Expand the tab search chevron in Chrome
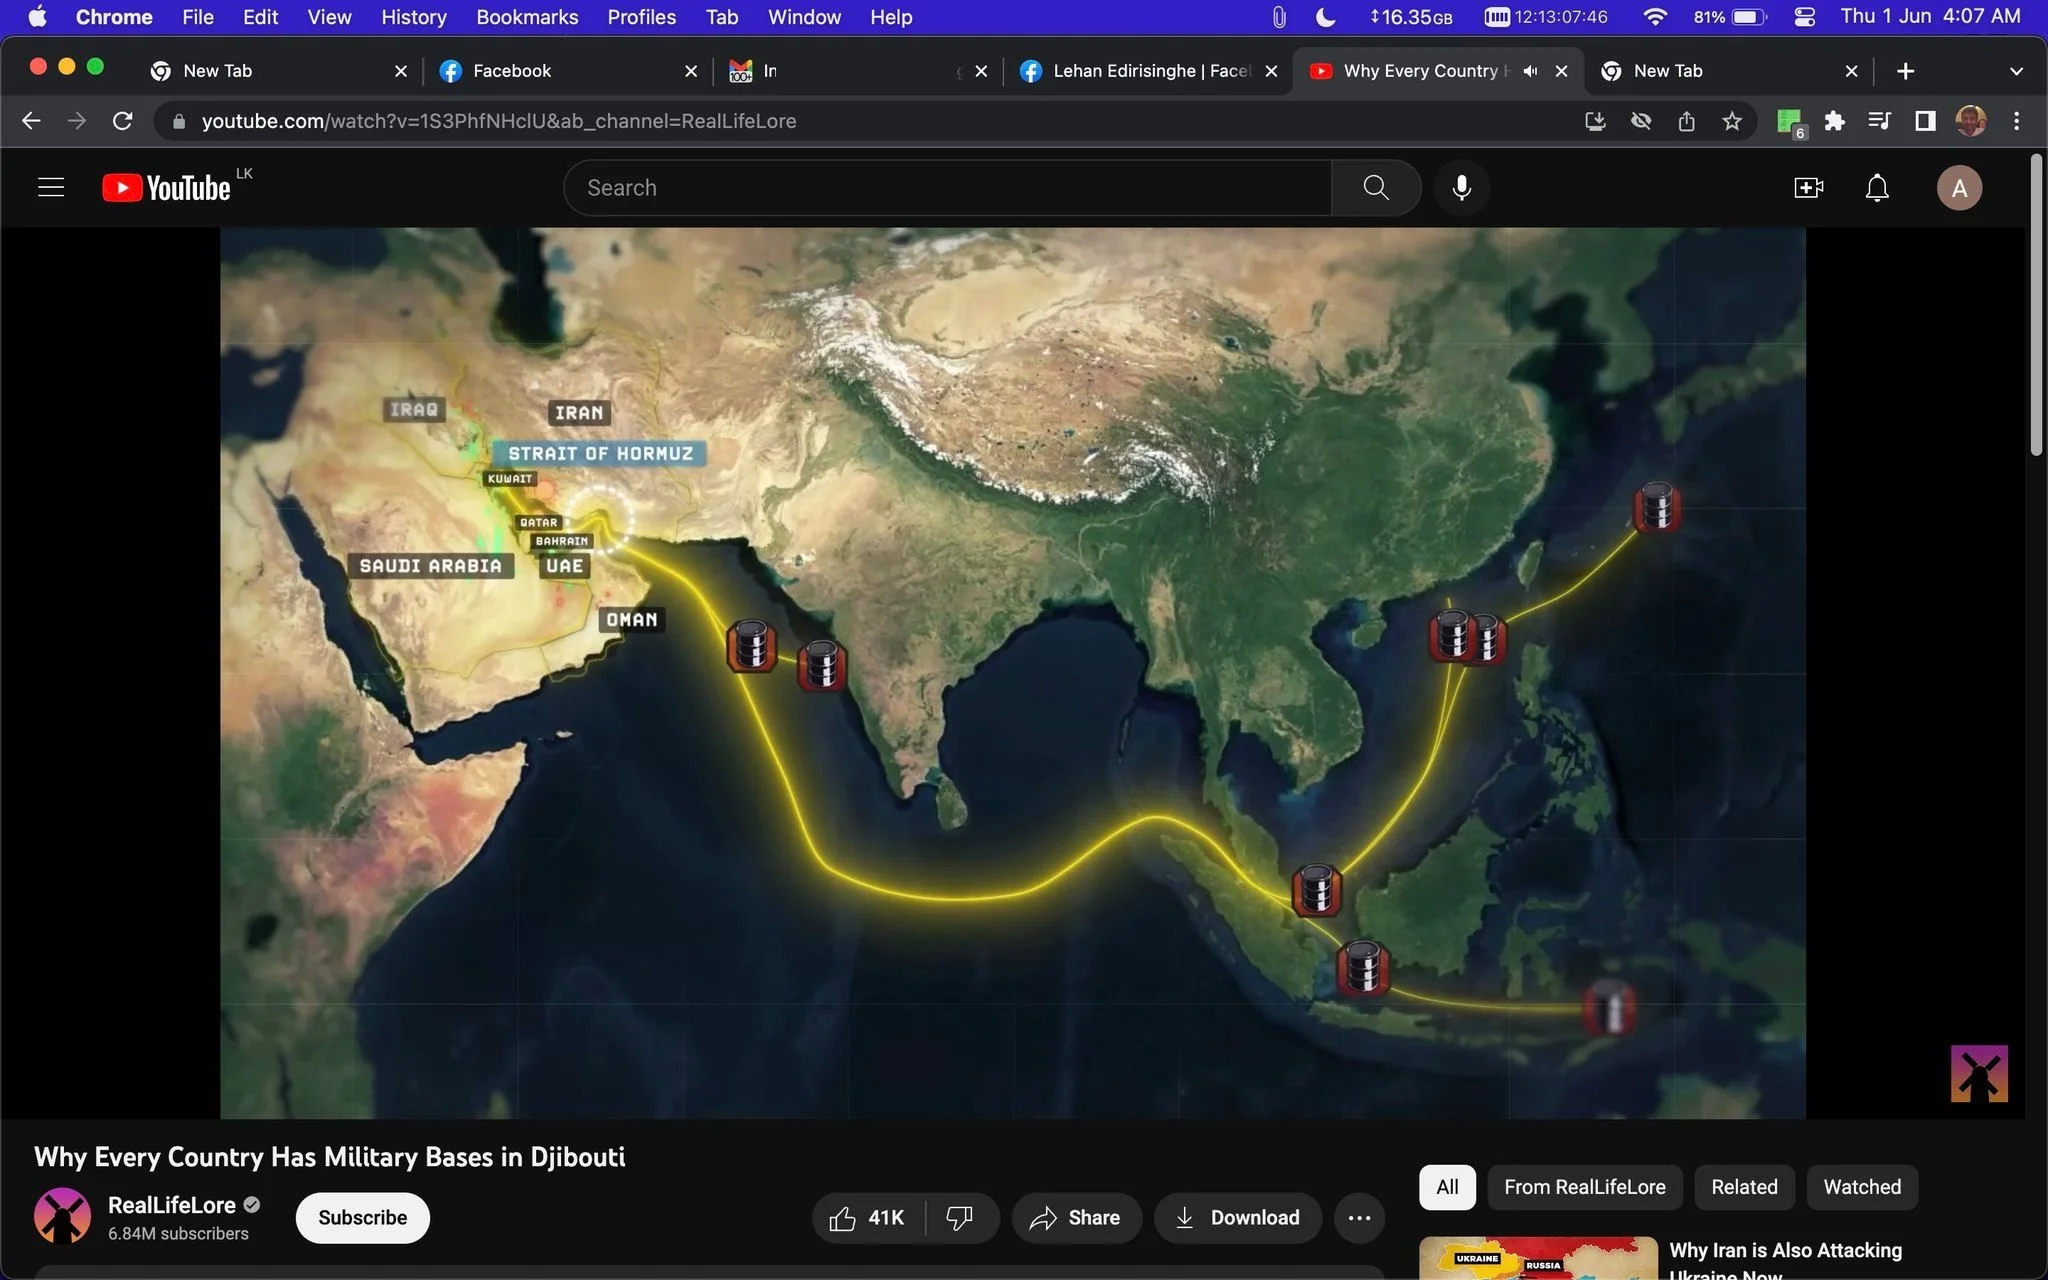Image resolution: width=2048 pixels, height=1280 pixels. (2016, 71)
